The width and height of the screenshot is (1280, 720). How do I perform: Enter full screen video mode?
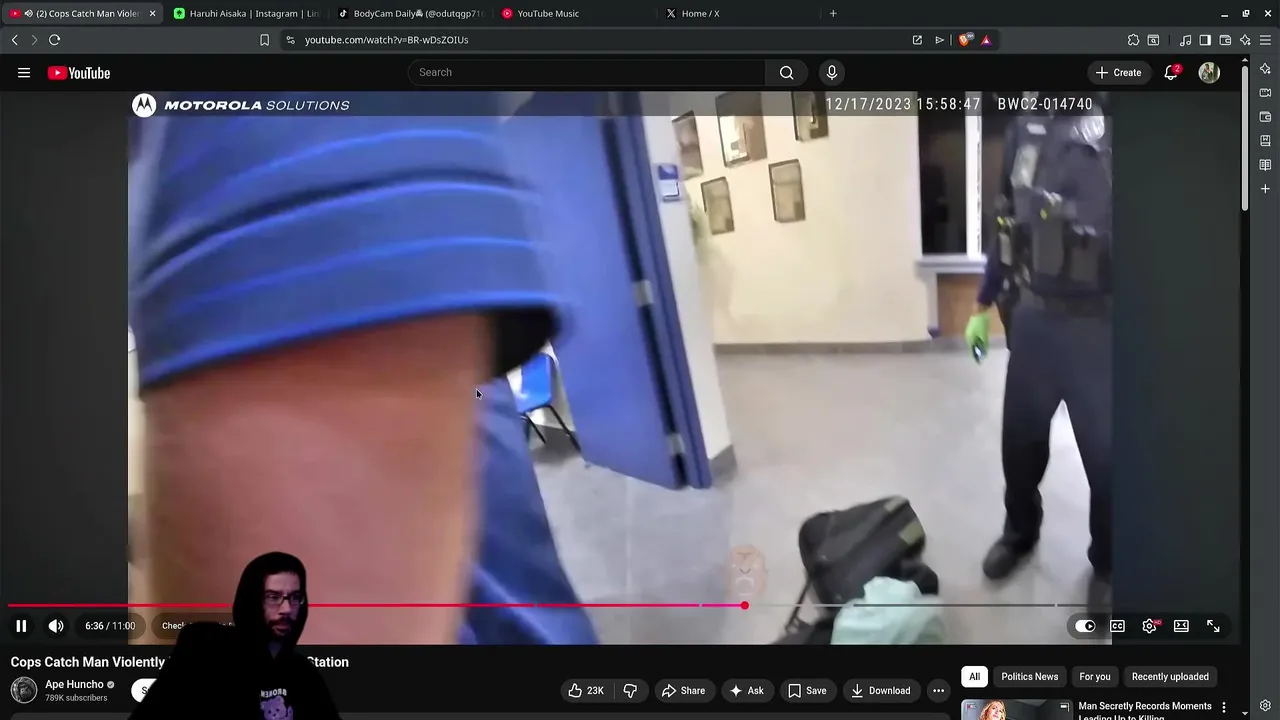1213,626
